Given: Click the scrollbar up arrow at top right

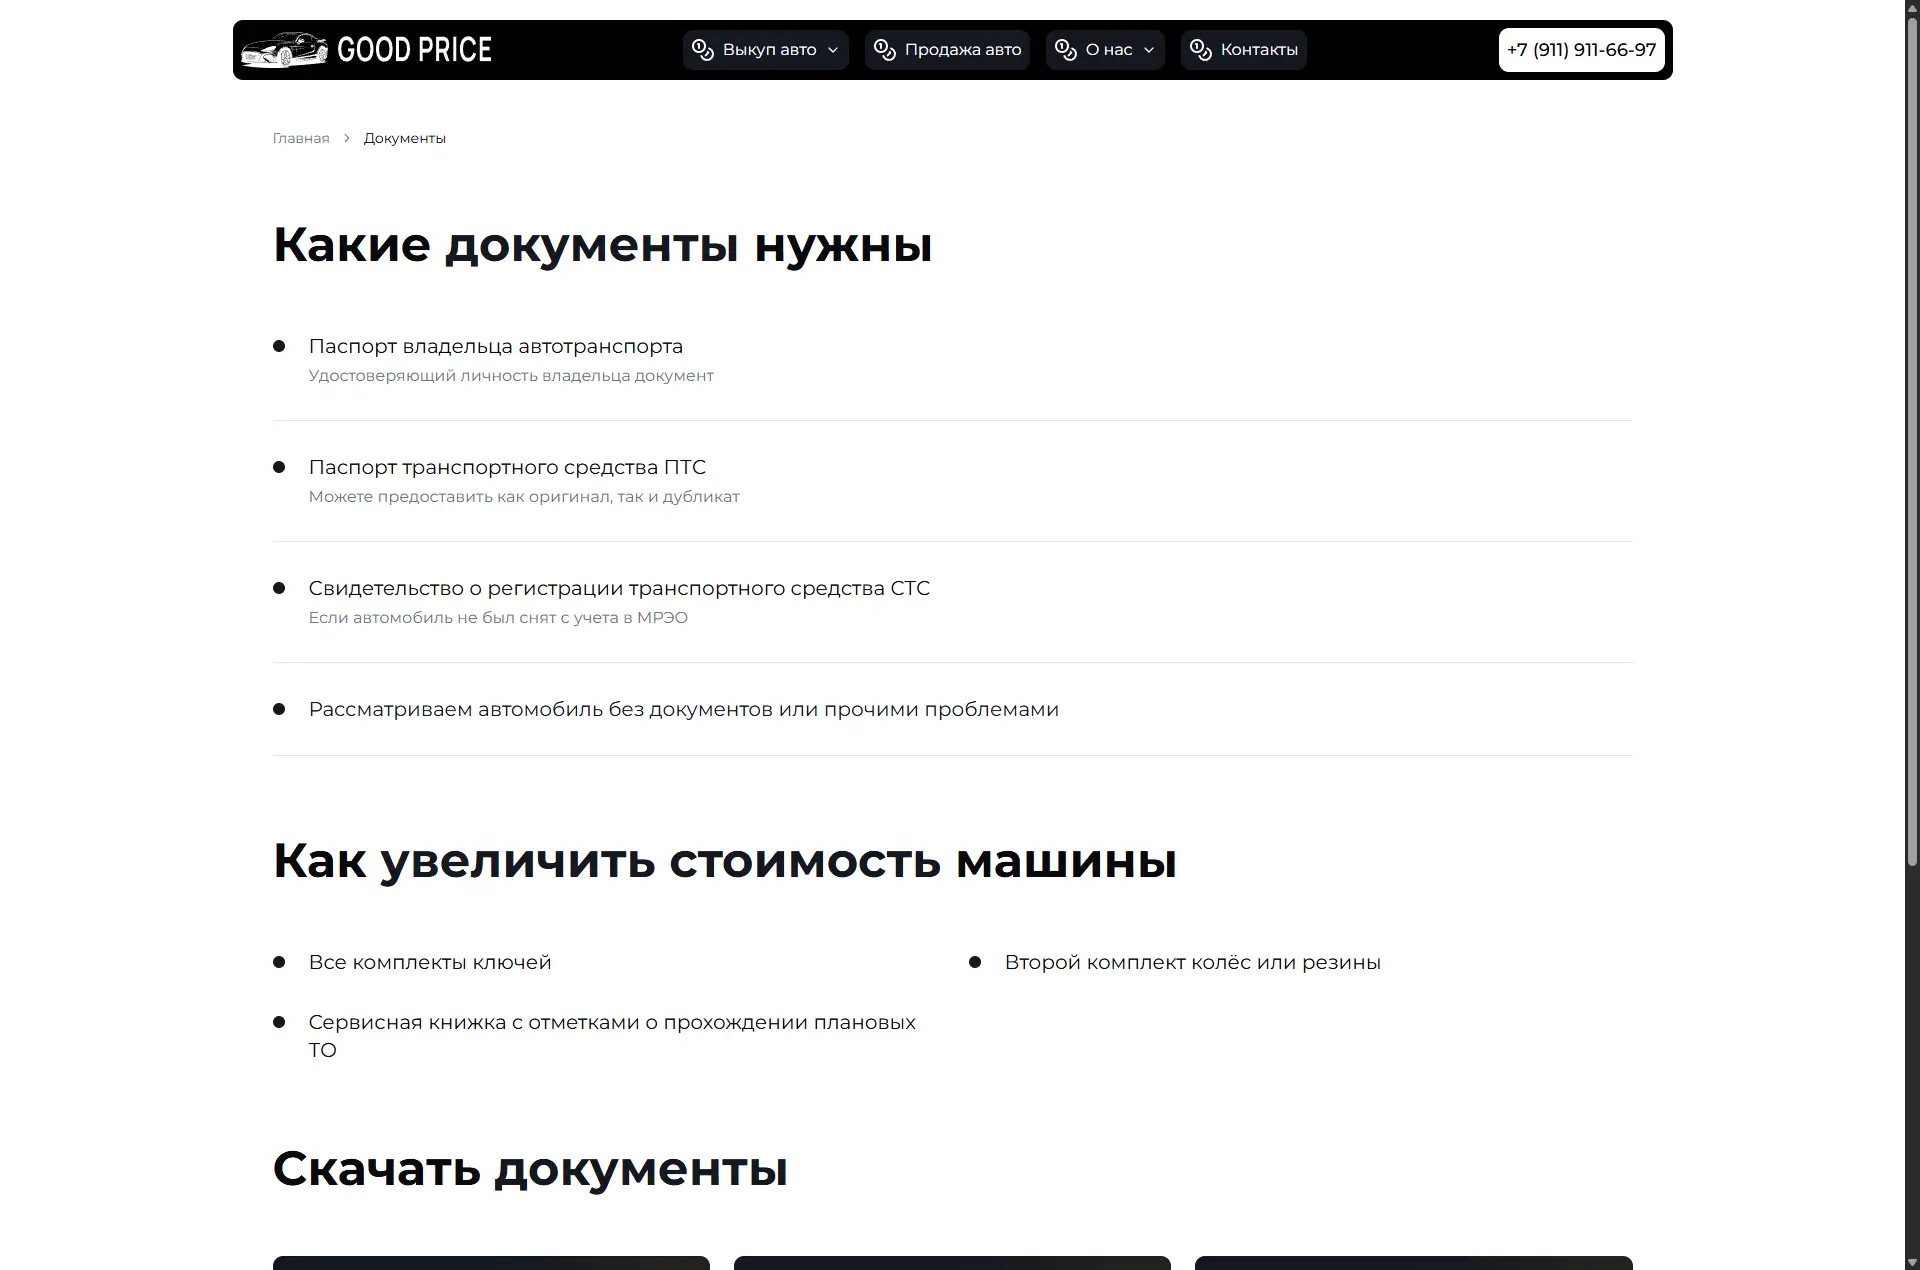Looking at the screenshot, I should coord(1911,7).
